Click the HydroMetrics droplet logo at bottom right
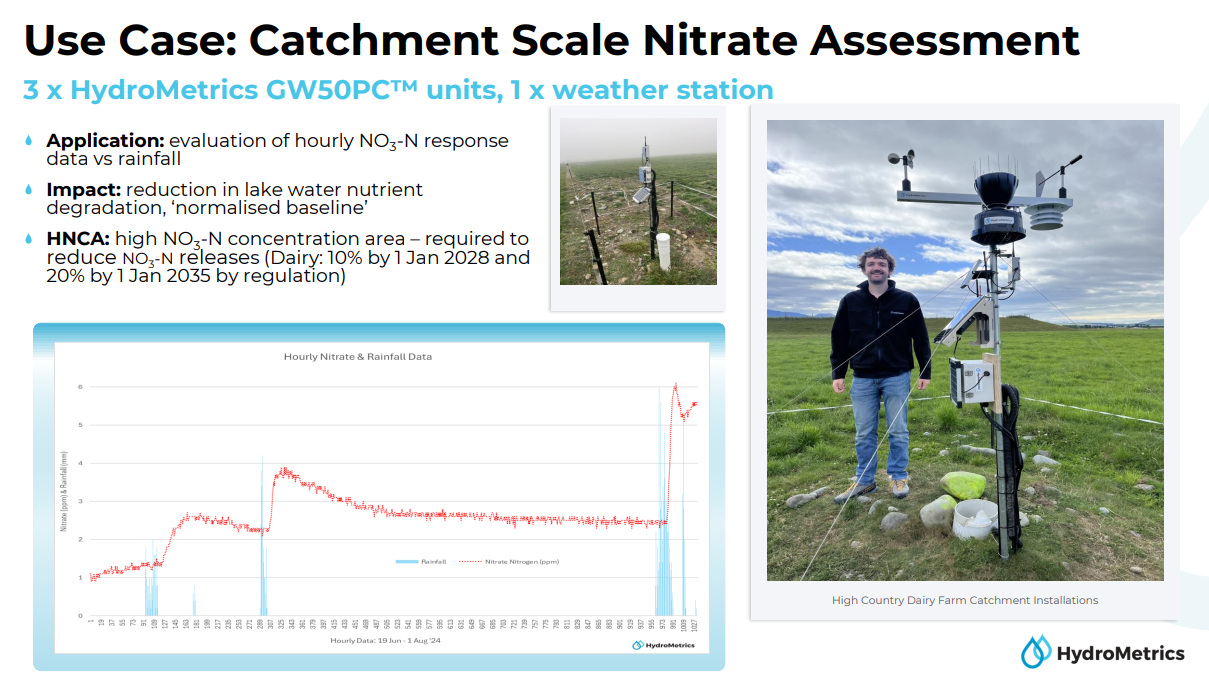This screenshot has width=1209, height=682. click(1035, 652)
